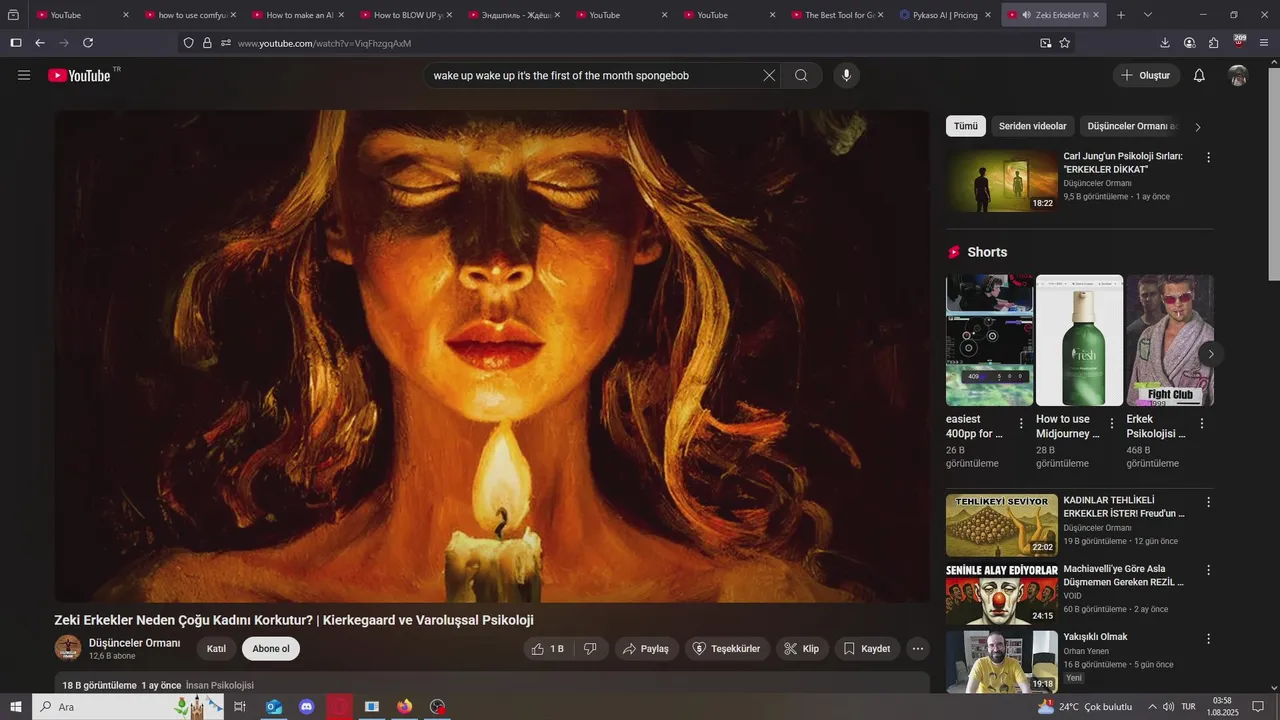Open Firefox View icon at tab strip start
Screen dimensions: 1280x720
(13, 15)
